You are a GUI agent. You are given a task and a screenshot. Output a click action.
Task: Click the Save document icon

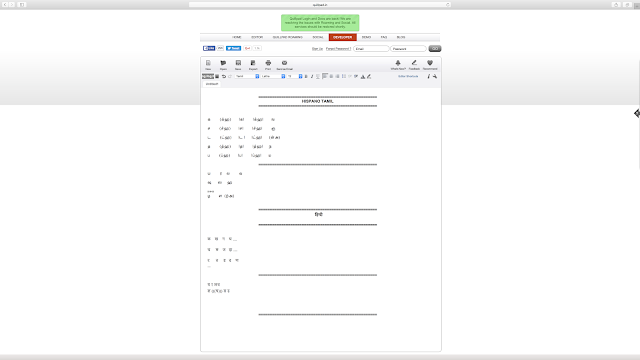(238, 64)
